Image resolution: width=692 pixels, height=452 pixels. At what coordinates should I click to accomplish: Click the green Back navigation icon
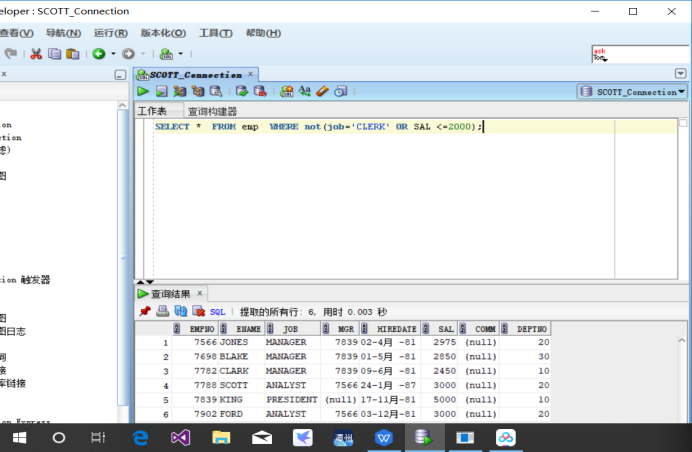(x=98, y=53)
